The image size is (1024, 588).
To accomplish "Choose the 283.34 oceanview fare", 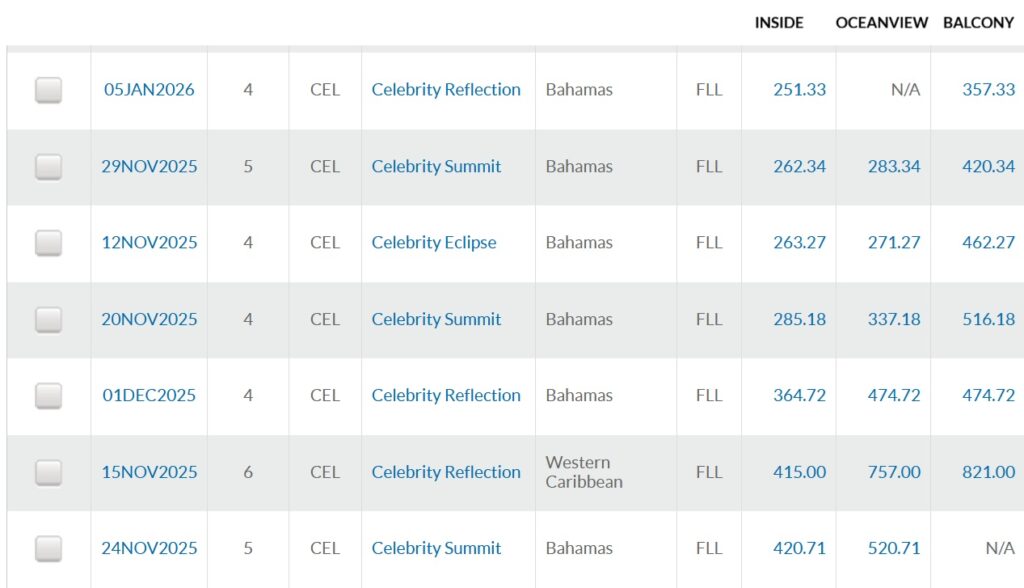I will 894,167.
